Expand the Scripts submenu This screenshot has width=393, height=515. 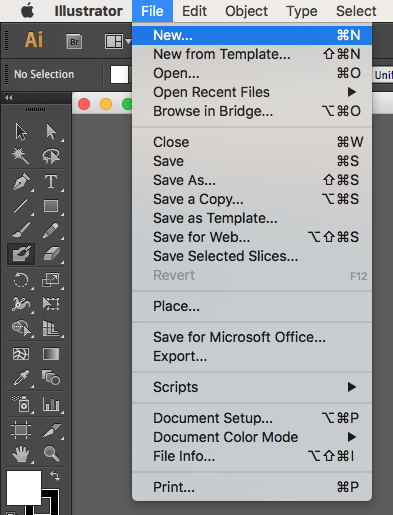[x=252, y=387]
